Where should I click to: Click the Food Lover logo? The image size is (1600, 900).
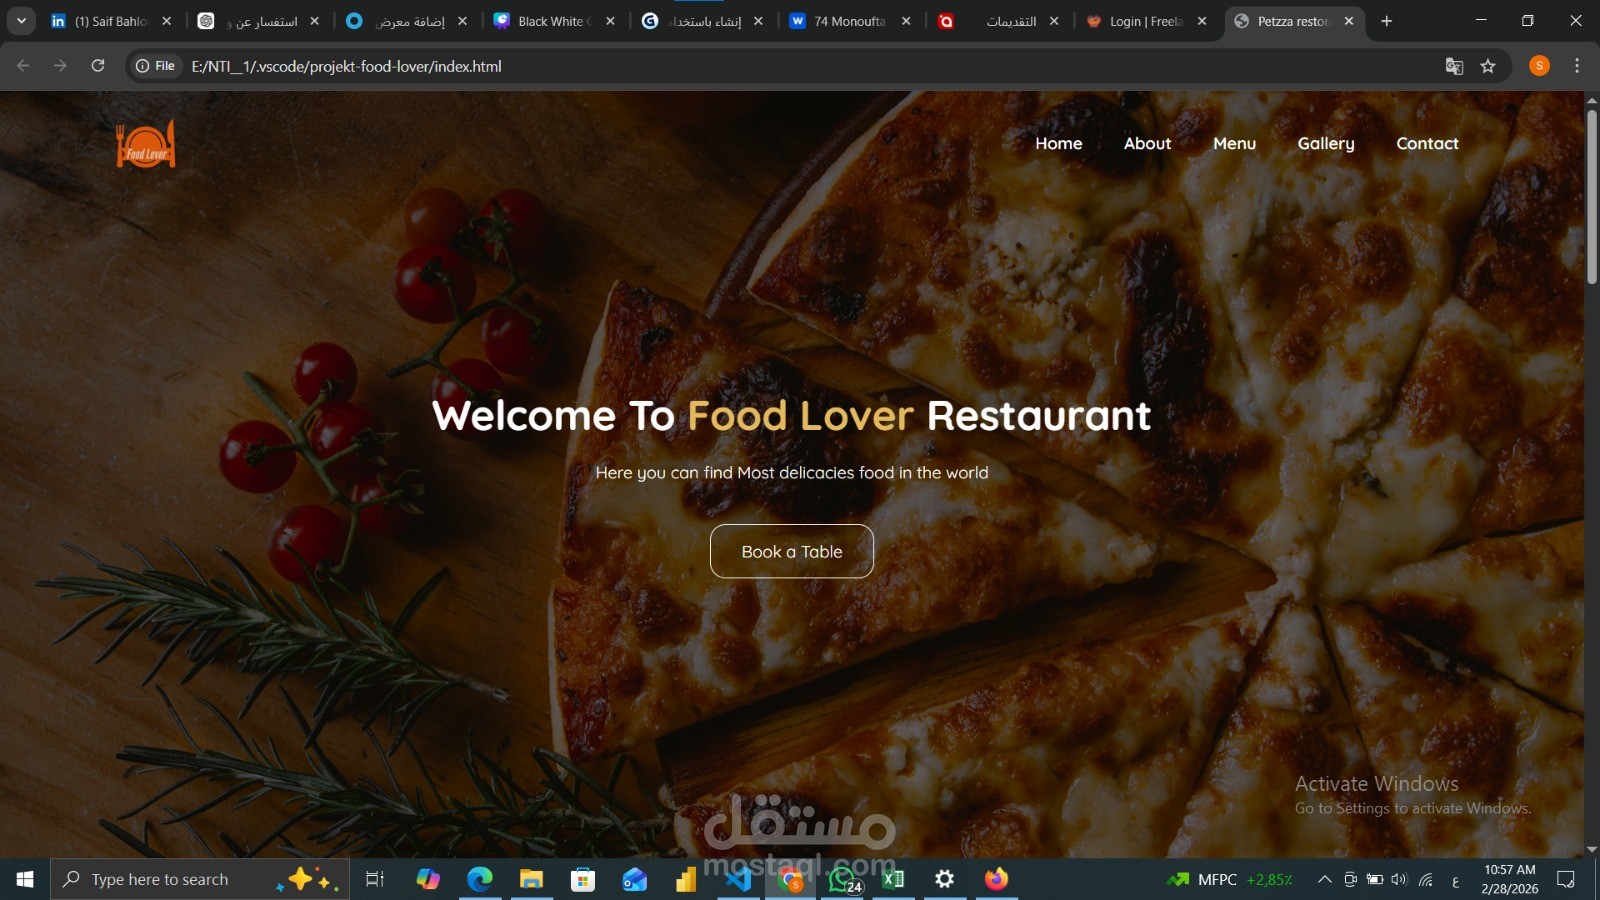point(146,144)
